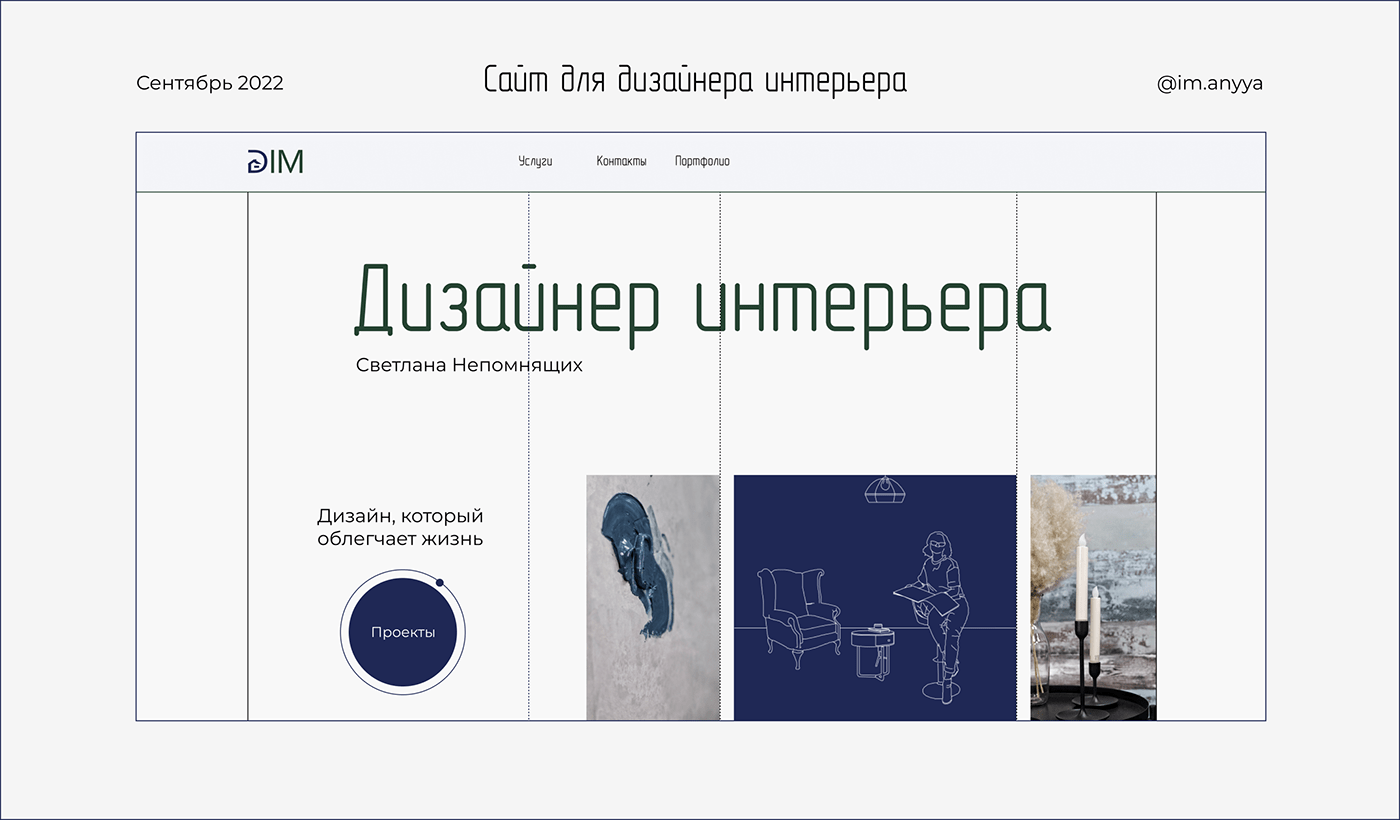The height and width of the screenshot is (820, 1400).
Task: Open the Услуги menu item
Action: point(535,161)
